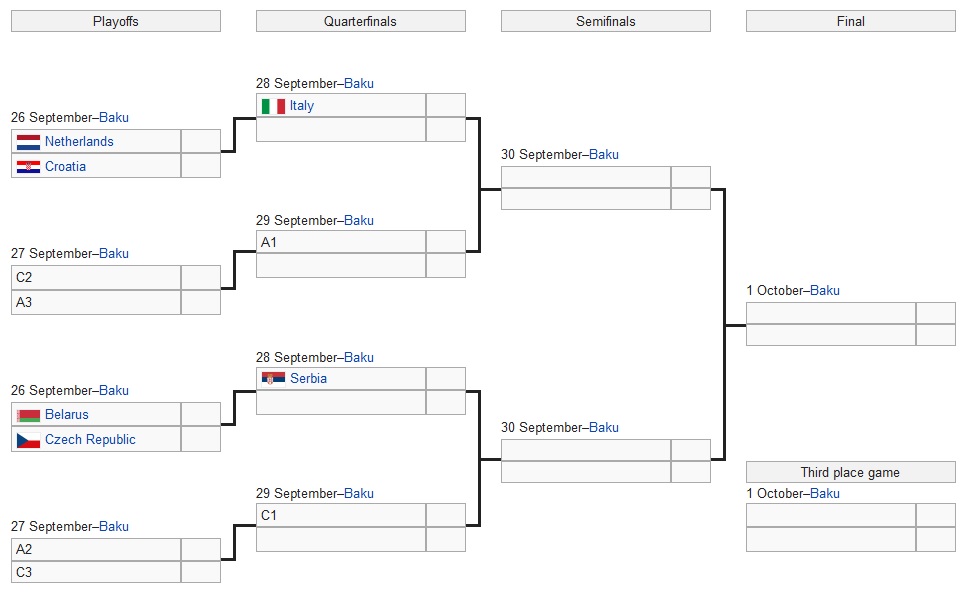Screen dimensions: 969x595
Task: Click the Italy flag icon
Action: 273,106
